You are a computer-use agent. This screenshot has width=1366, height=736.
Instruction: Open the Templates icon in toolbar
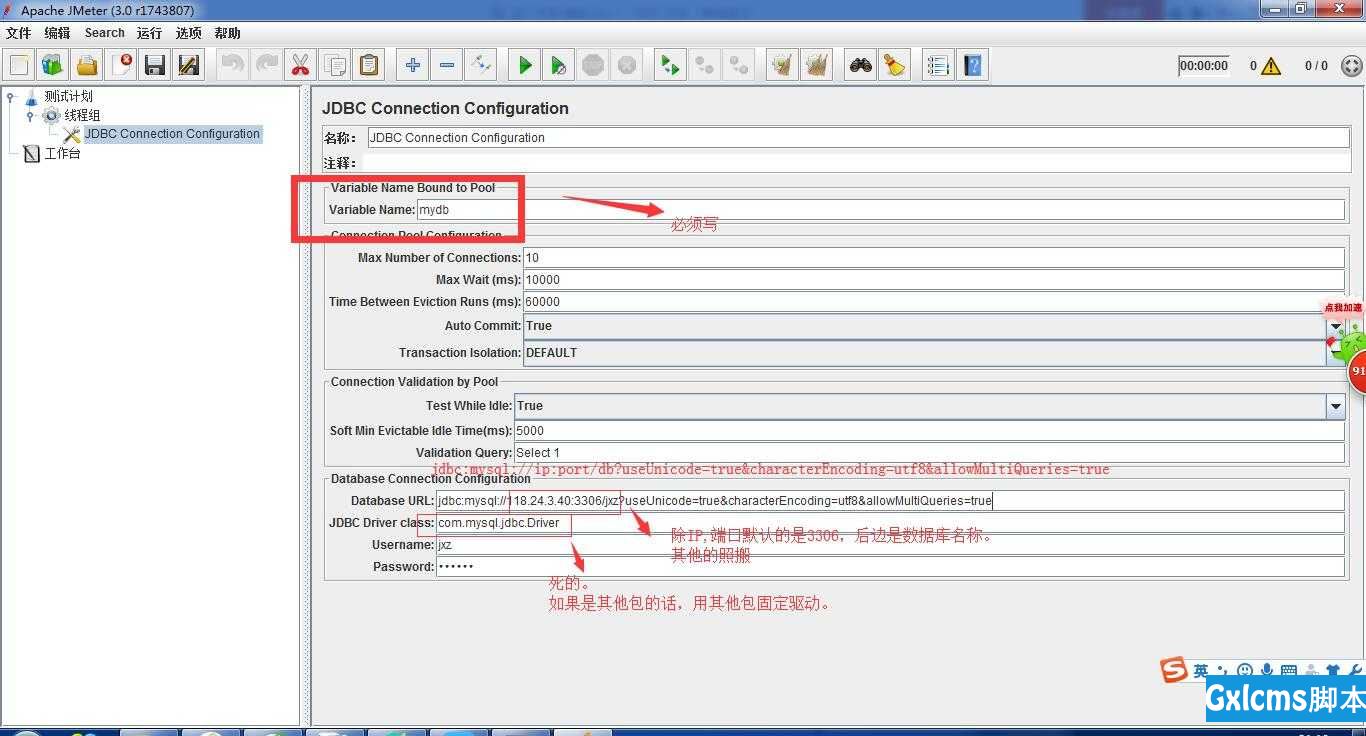53,65
